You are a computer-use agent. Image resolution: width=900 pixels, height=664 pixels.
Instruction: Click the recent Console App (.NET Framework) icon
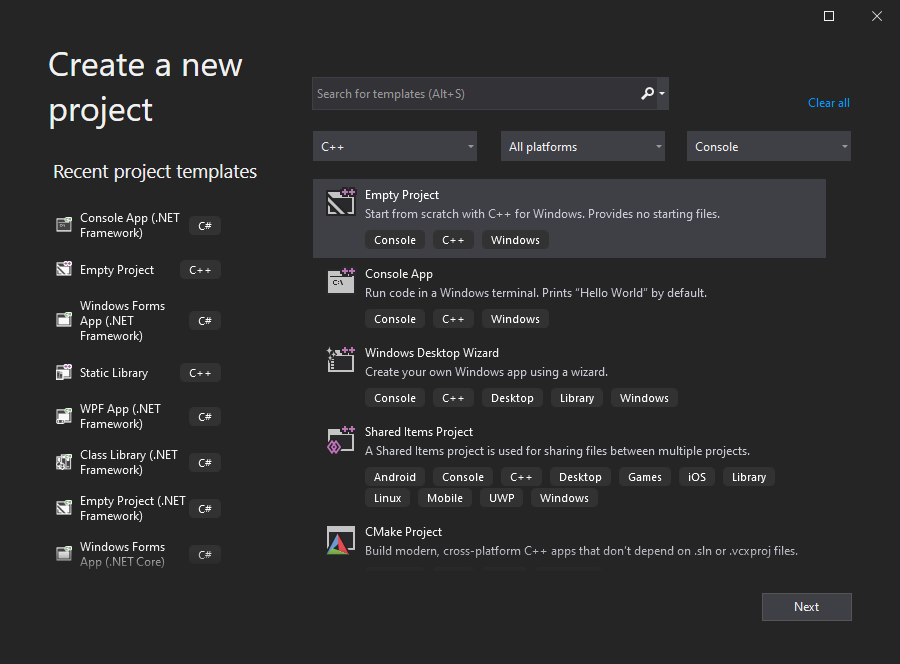click(64, 225)
